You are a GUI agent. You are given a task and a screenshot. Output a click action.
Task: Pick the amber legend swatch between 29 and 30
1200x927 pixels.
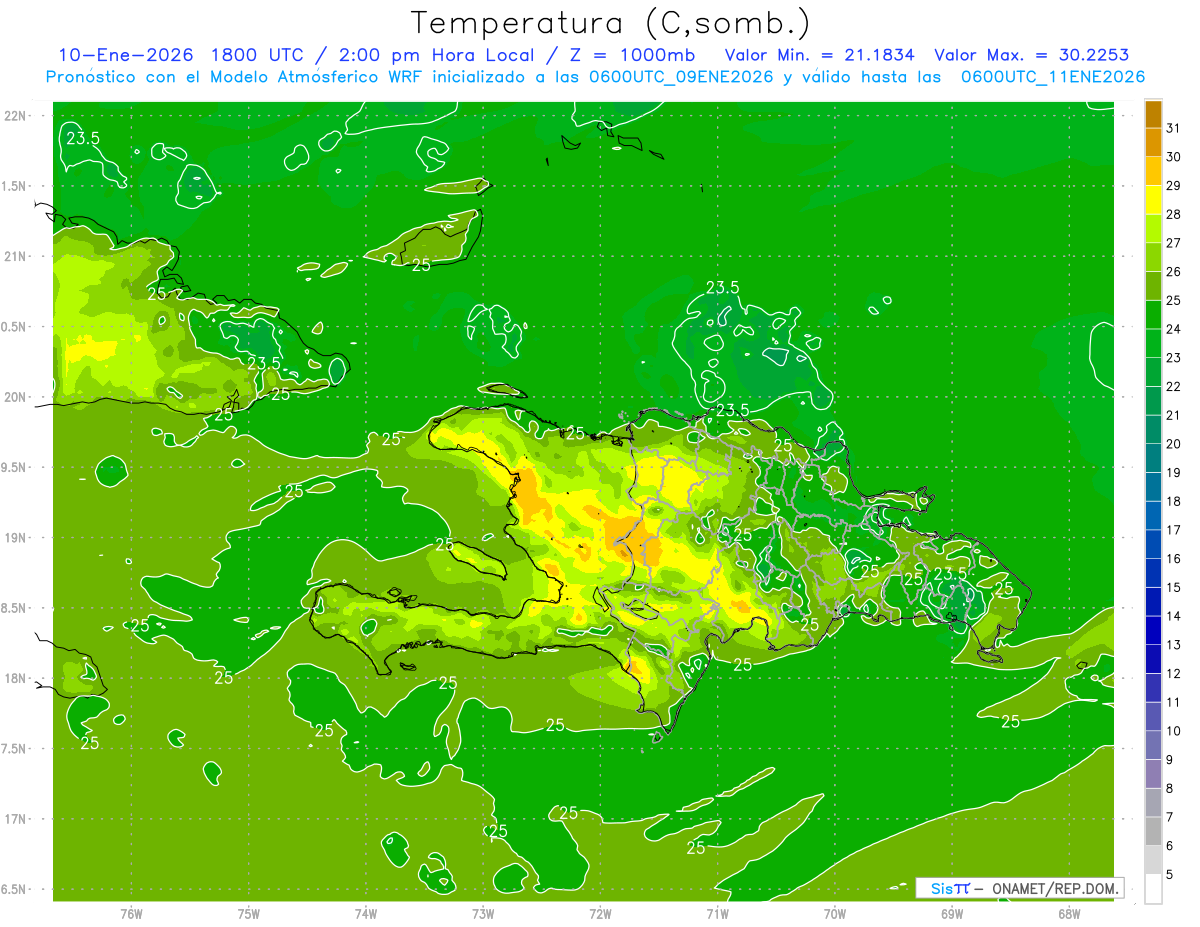pos(1153,171)
